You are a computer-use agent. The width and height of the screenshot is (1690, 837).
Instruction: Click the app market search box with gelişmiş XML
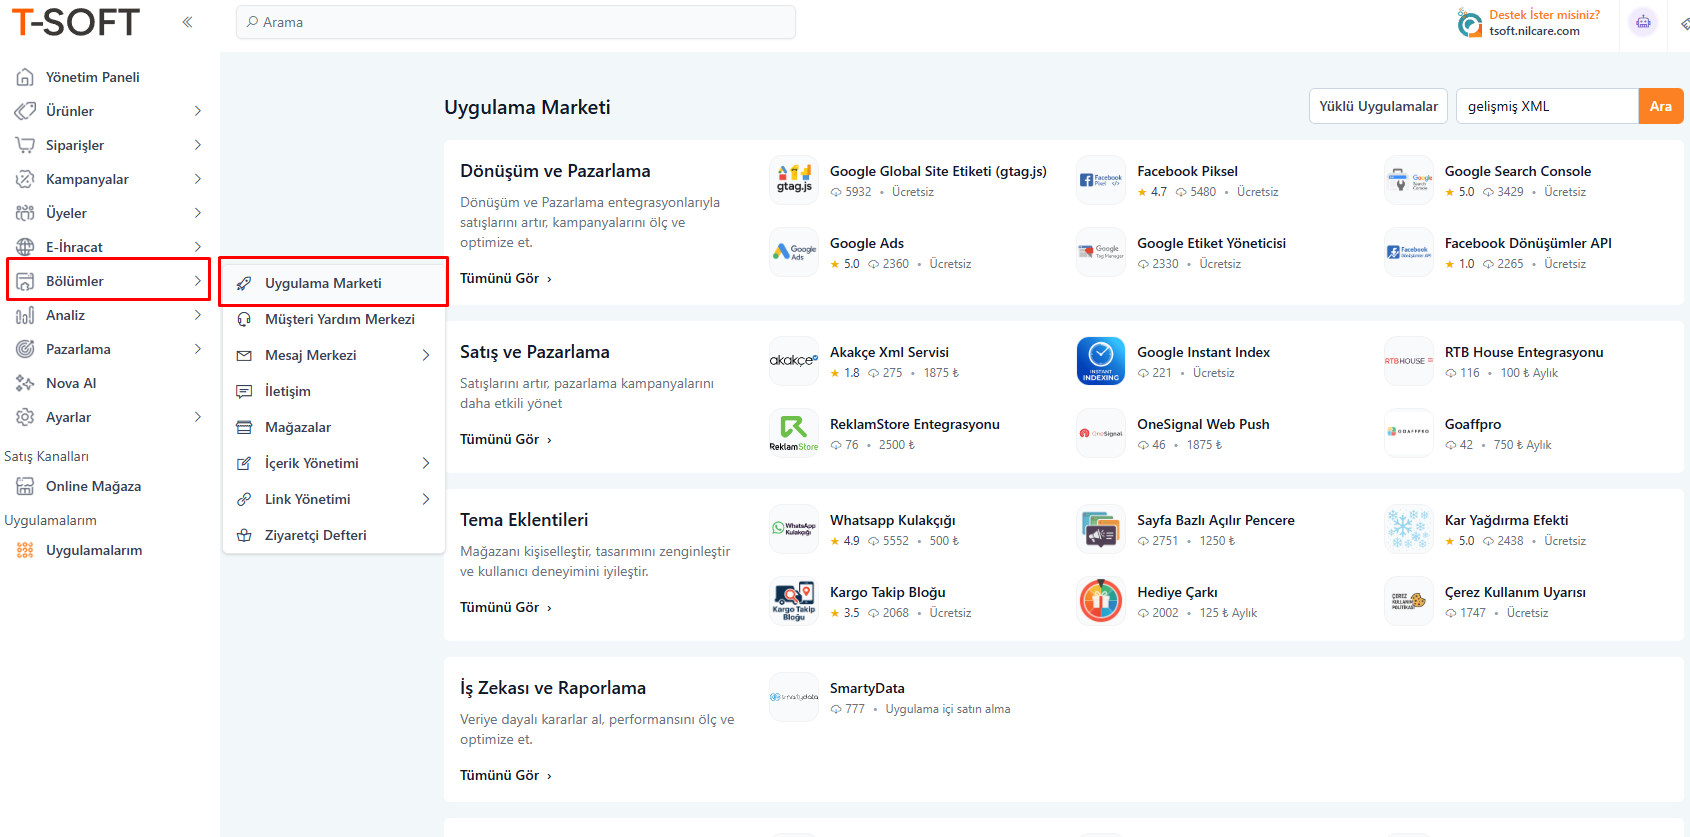pos(1547,106)
